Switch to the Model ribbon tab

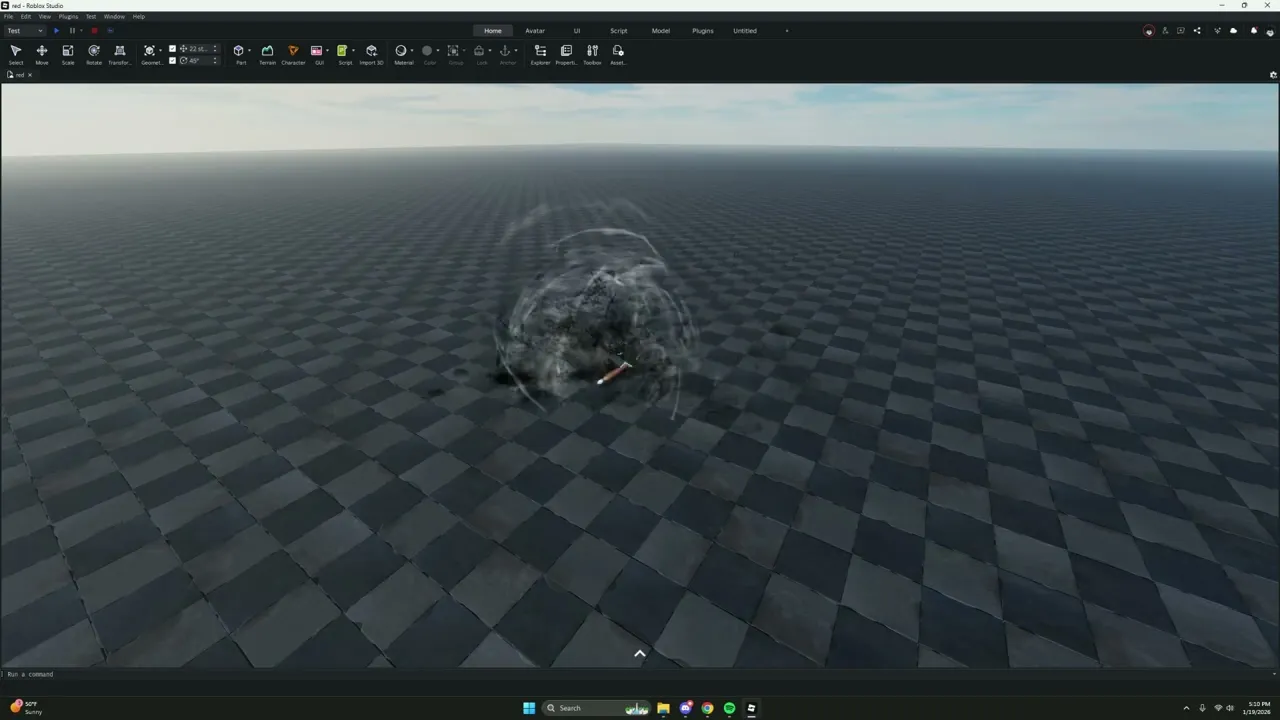click(661, 31)
